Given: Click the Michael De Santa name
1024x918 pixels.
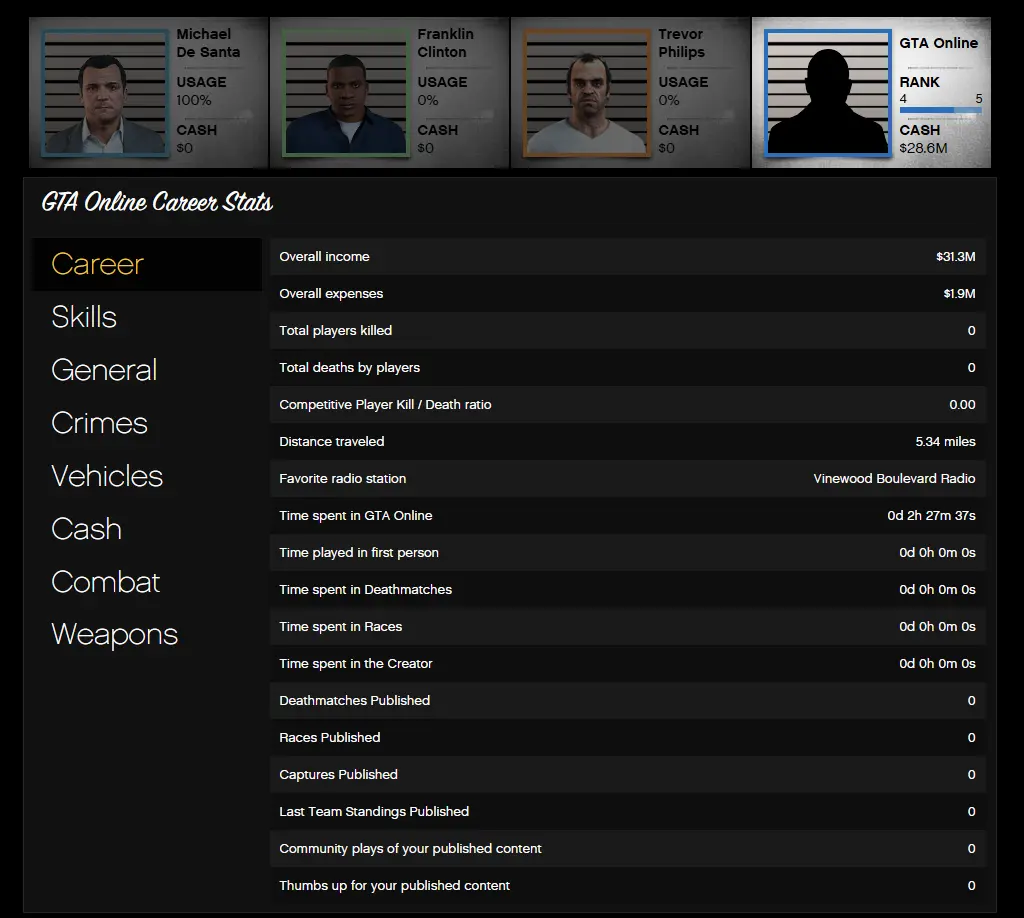Looking at the screenshot, I should 208,43.
